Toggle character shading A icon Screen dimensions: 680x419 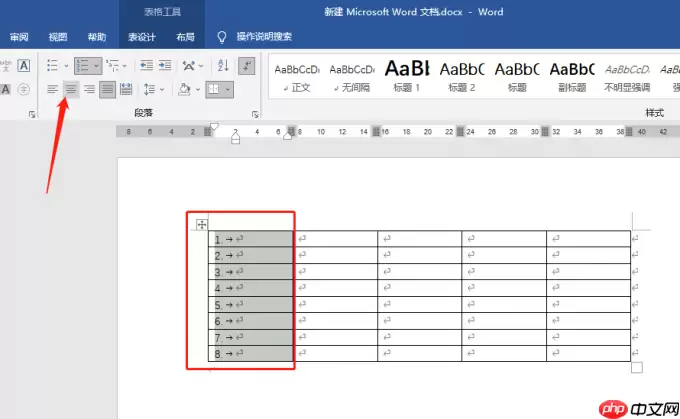[x=6, y=89]
